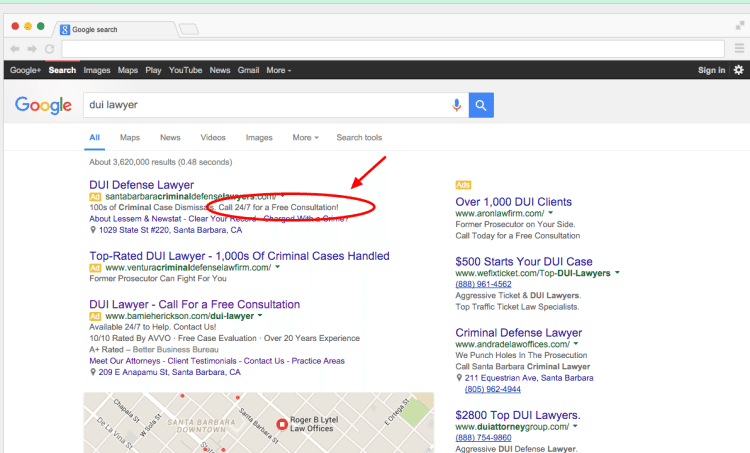Call phone number (888) 961-4562
Viewport: 750px width, 453px height.
pyautogui.click(x=483, y=284)
